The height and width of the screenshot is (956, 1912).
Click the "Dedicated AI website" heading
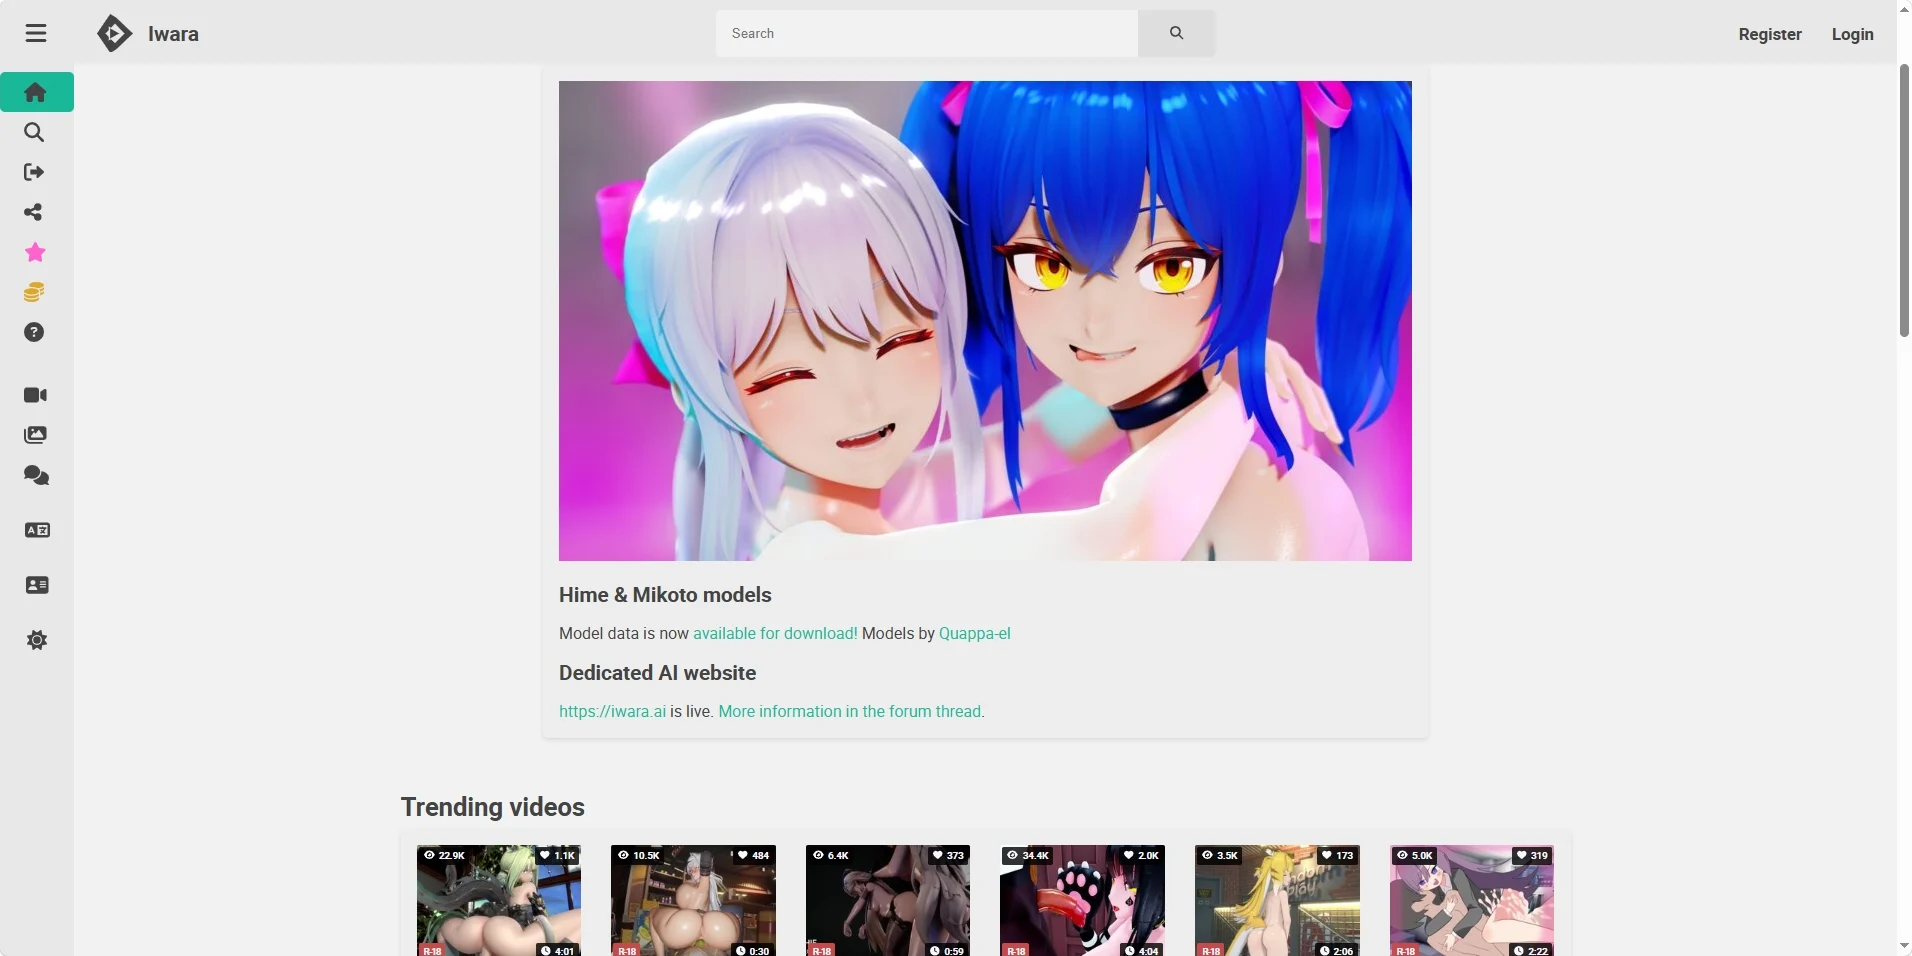click(x=657, y=673)
